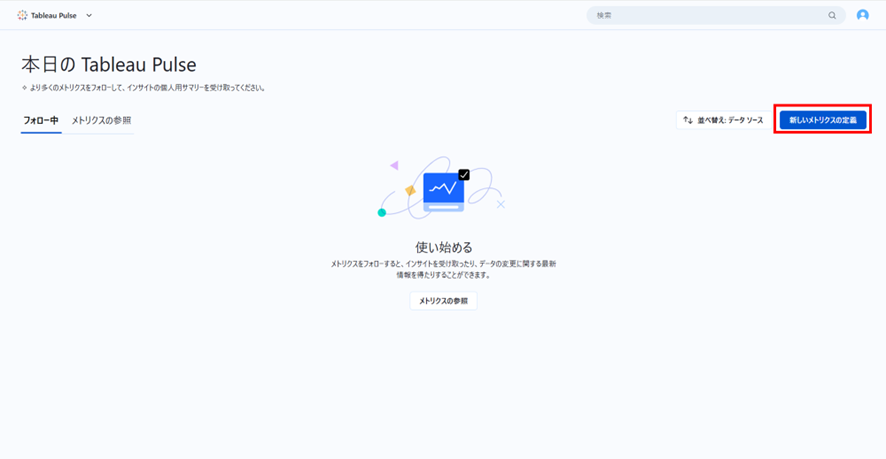The width and height of the screenshot is (886, 459).
Task: Click the Tableau logo icon
Action: [23, 15]
